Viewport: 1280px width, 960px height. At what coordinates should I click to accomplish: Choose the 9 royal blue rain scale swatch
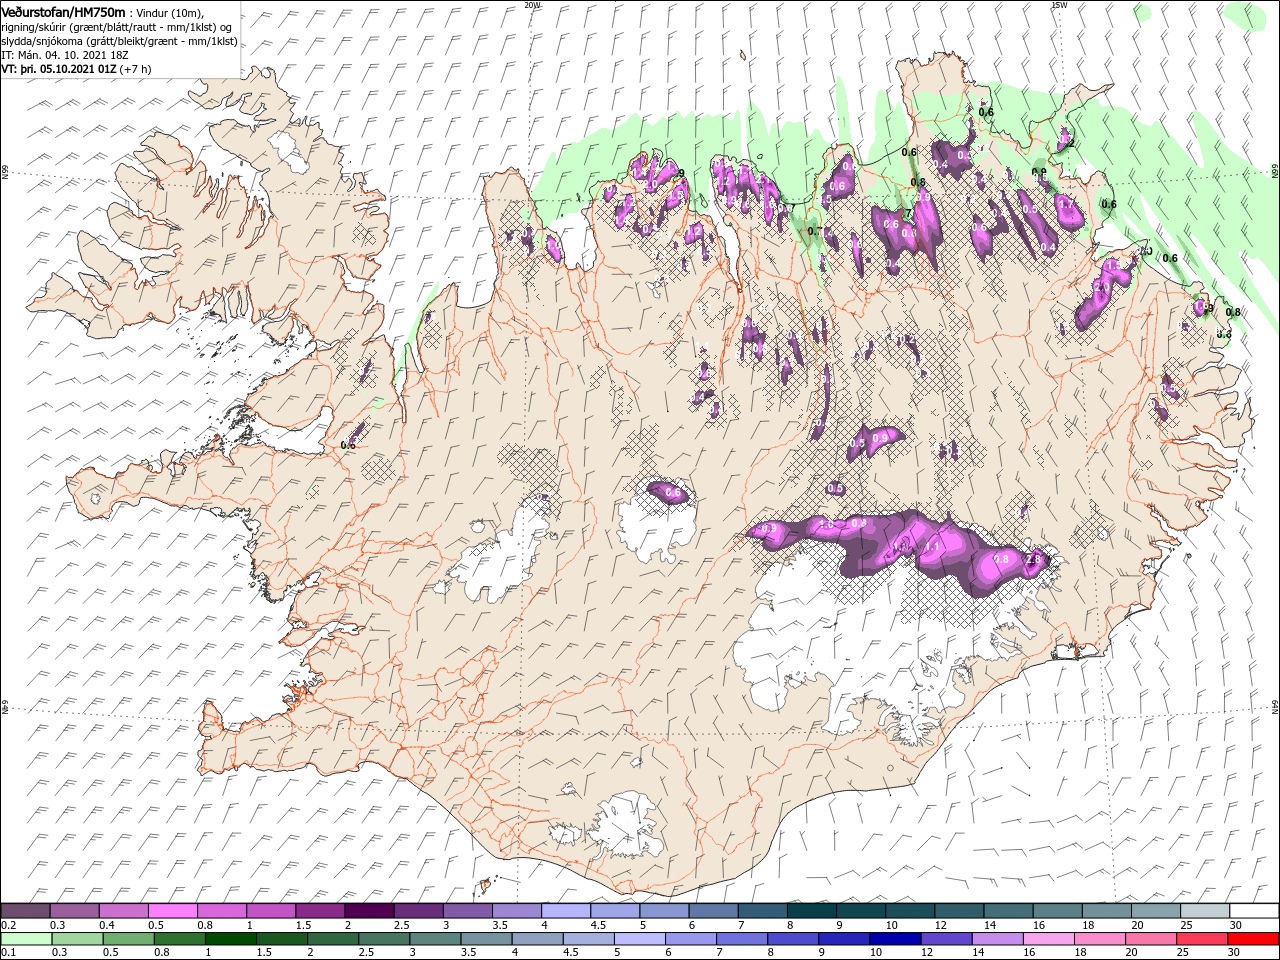tap(845, 939)
